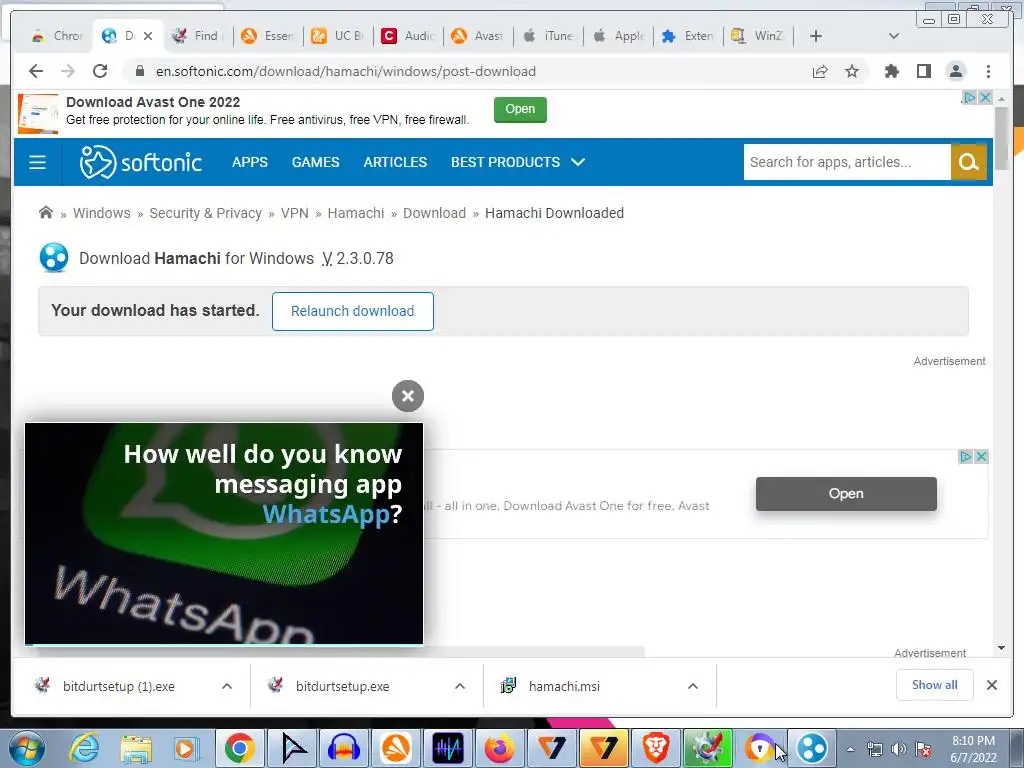Open the hamachi.msi downloaded file

point(564,686)
